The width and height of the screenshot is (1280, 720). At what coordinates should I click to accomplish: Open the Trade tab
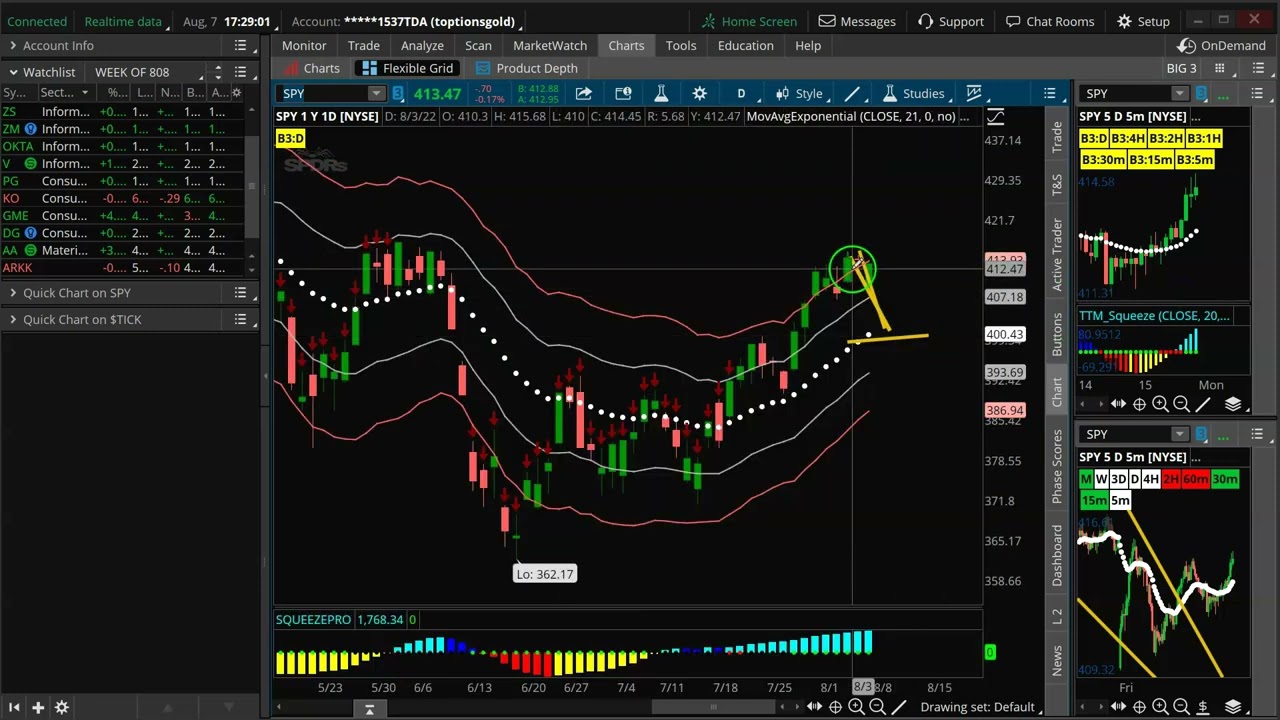pos(364,45)
